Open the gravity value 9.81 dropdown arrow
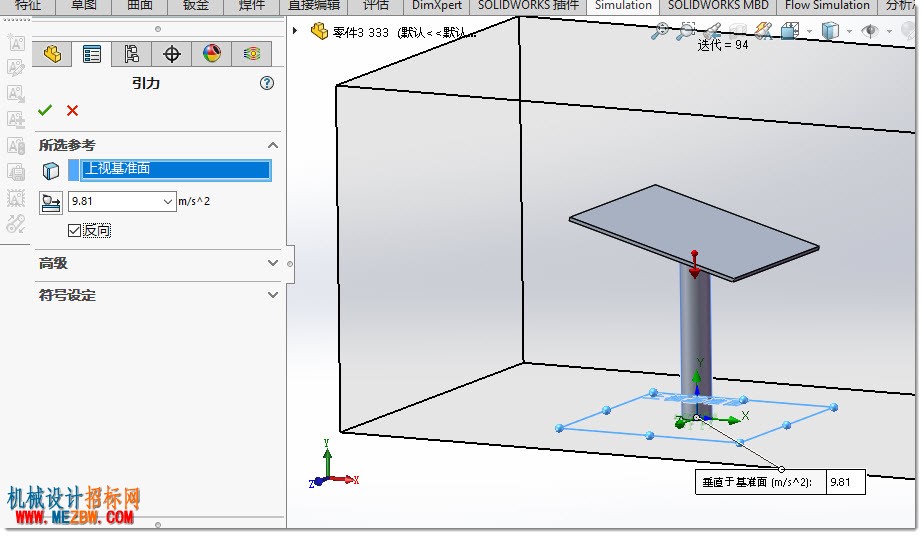The image size is (923, 536). (x=168, y=201)
